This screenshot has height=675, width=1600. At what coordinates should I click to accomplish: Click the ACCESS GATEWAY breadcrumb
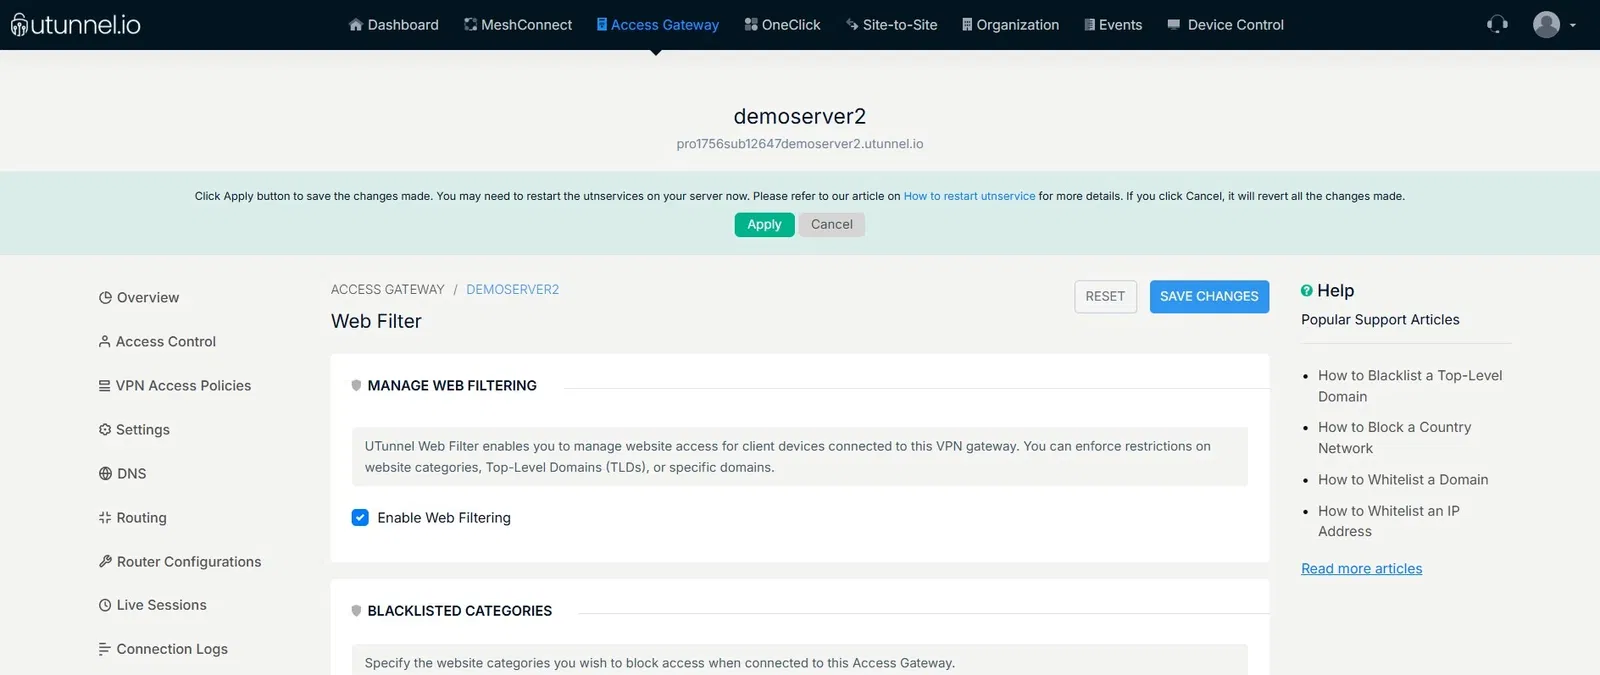pyautogui.click(x=388, y=290)
